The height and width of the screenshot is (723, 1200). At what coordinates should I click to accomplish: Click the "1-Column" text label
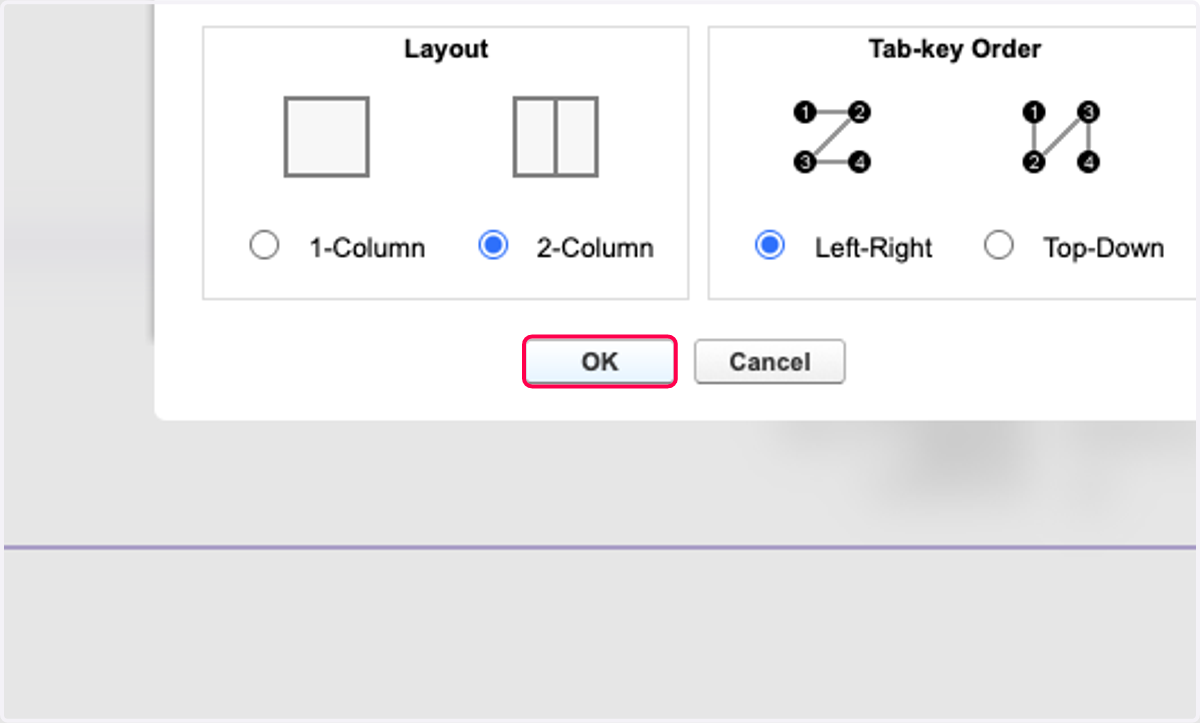pyautogui.click(x=367, y=248)
